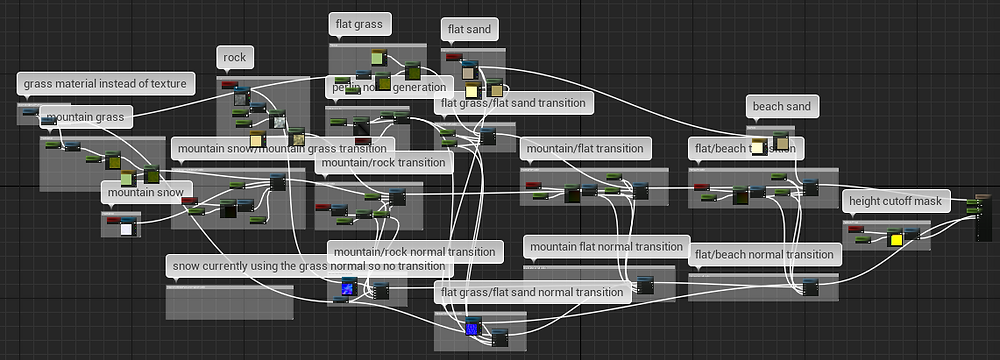Click the 'mountain/flat transition' comment bubble

(x=585, y=148)
